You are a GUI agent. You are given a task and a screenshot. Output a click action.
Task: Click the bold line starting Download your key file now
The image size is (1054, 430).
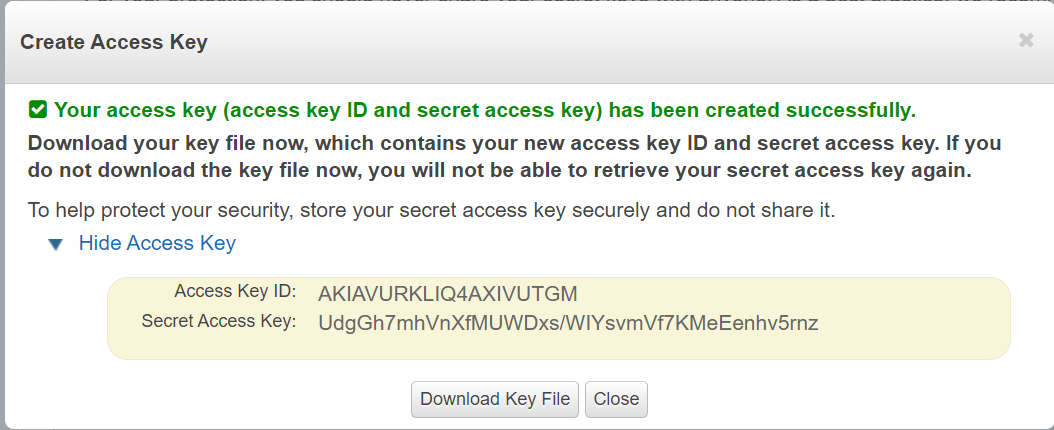coord(514,143)
